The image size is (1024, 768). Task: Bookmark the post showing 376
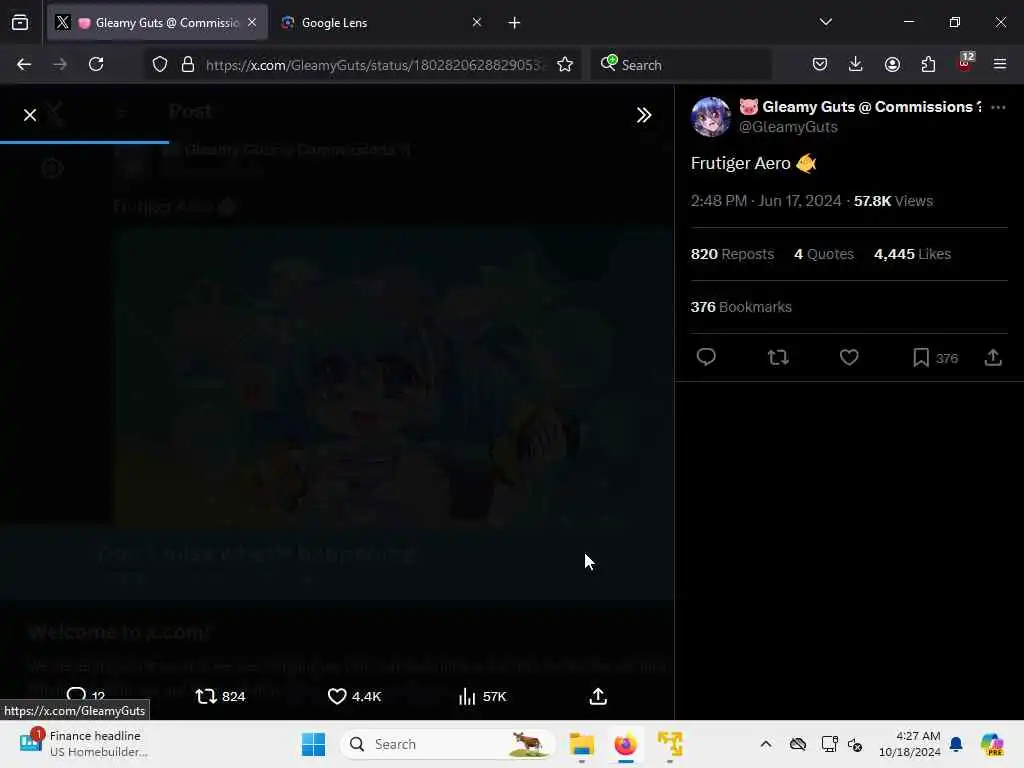(935, 357)
